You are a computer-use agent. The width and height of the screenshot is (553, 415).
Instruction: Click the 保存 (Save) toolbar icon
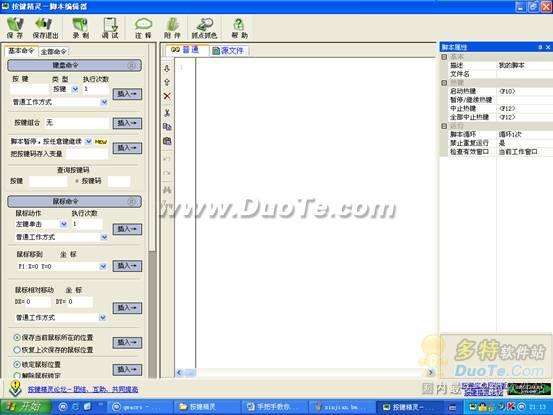[15, 28]
